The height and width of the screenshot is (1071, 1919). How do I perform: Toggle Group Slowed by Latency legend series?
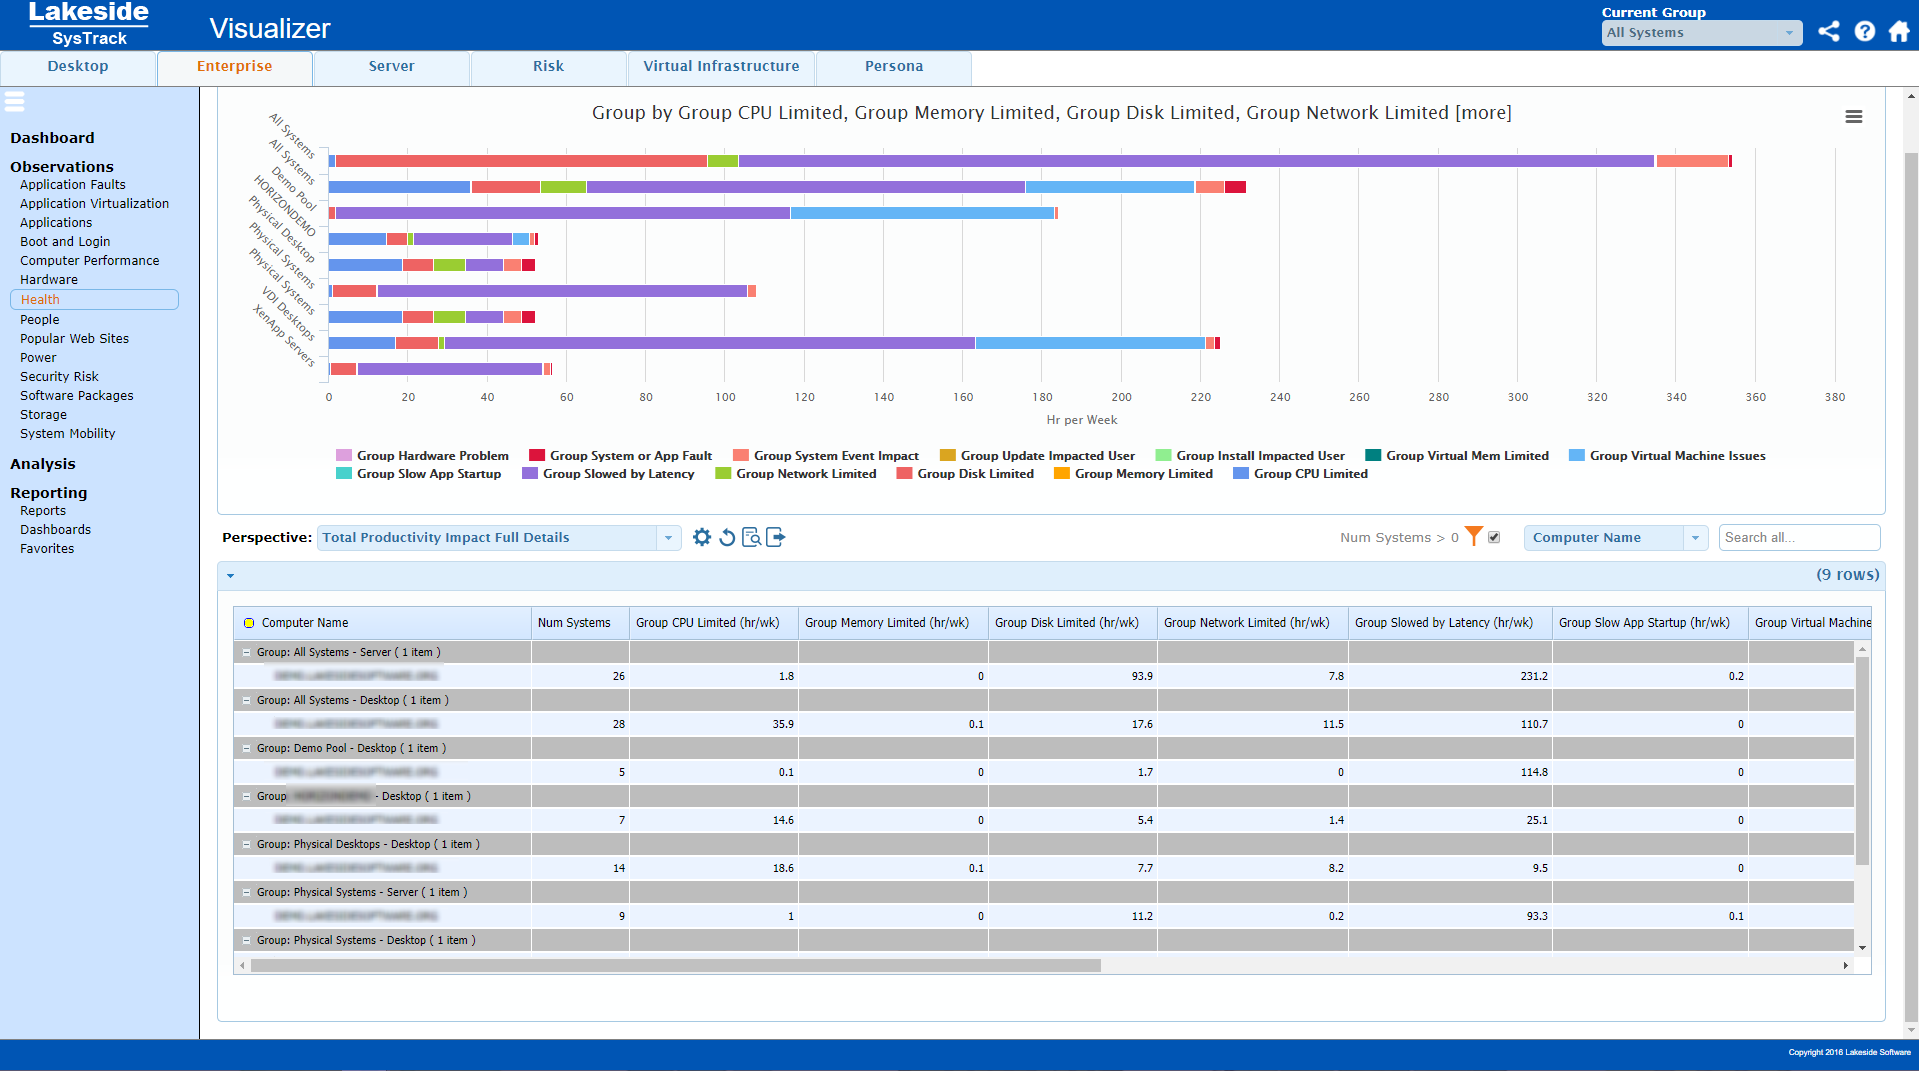pyautogui.click(x=608, y=474)
